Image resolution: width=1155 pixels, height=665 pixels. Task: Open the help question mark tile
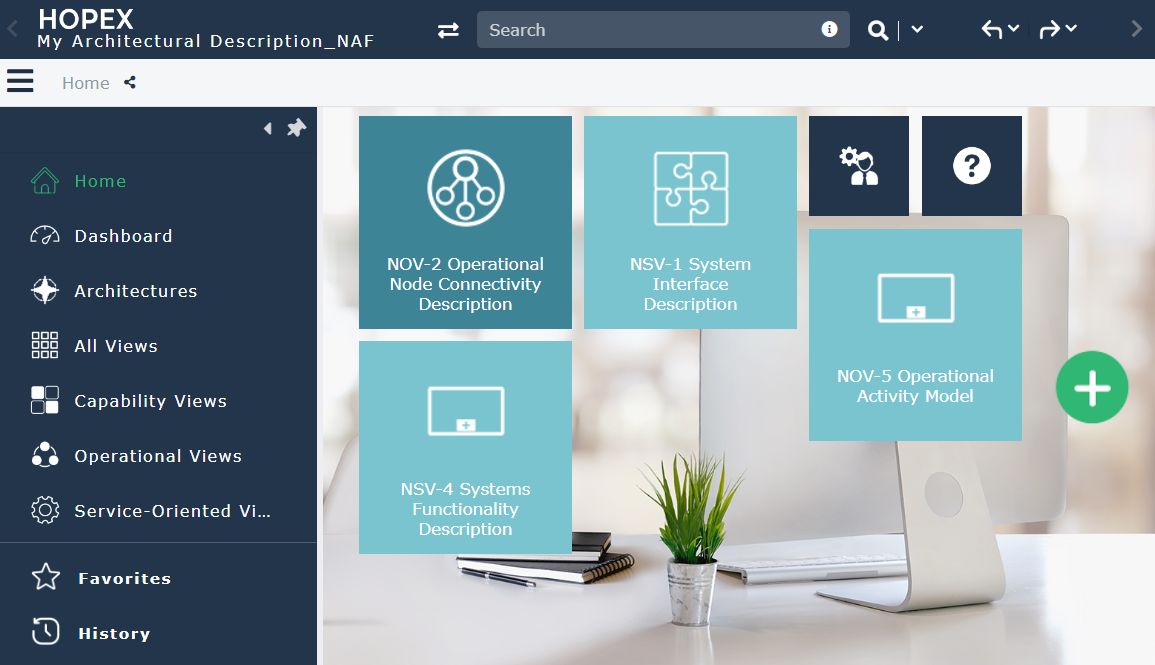tap(971, 166)
